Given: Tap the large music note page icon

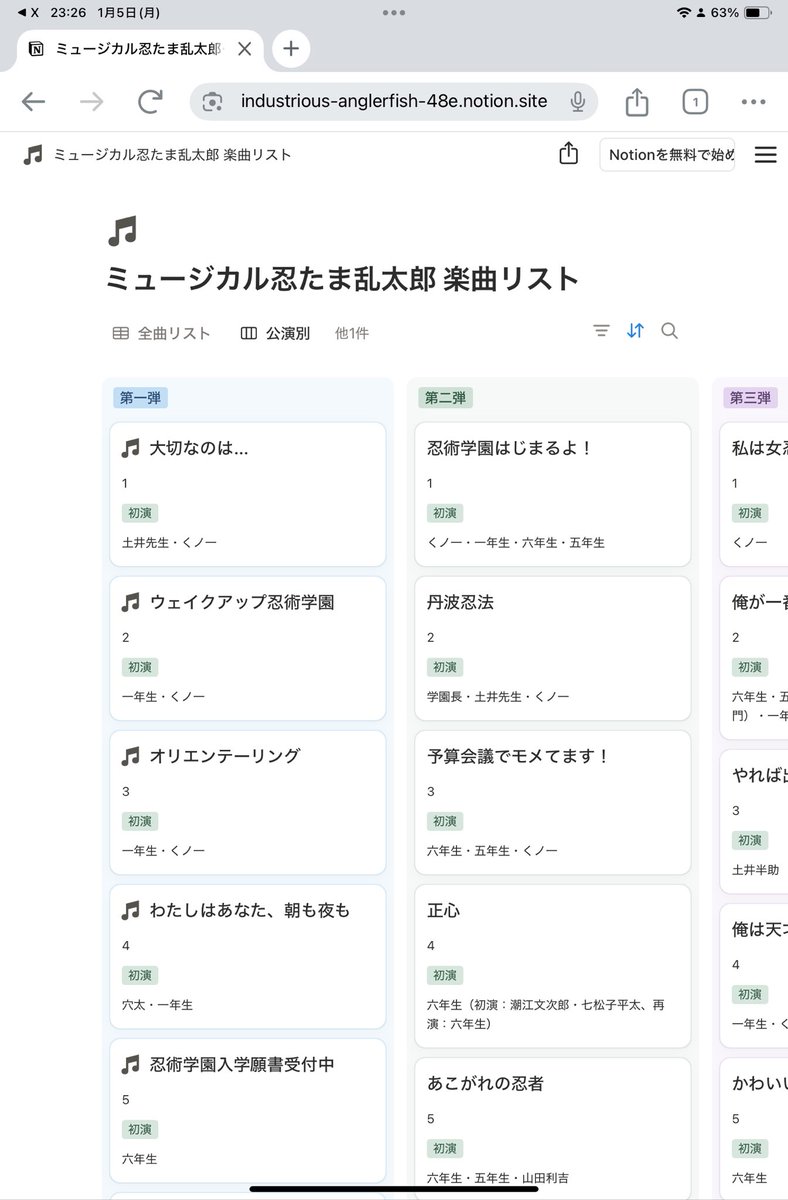Looking at the screenshot, I should pos(121,232).
